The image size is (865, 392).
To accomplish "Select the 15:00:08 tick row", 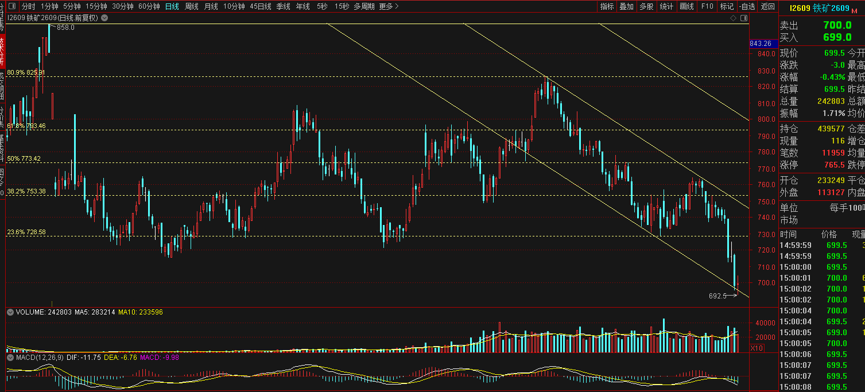I will pos(822,386).
